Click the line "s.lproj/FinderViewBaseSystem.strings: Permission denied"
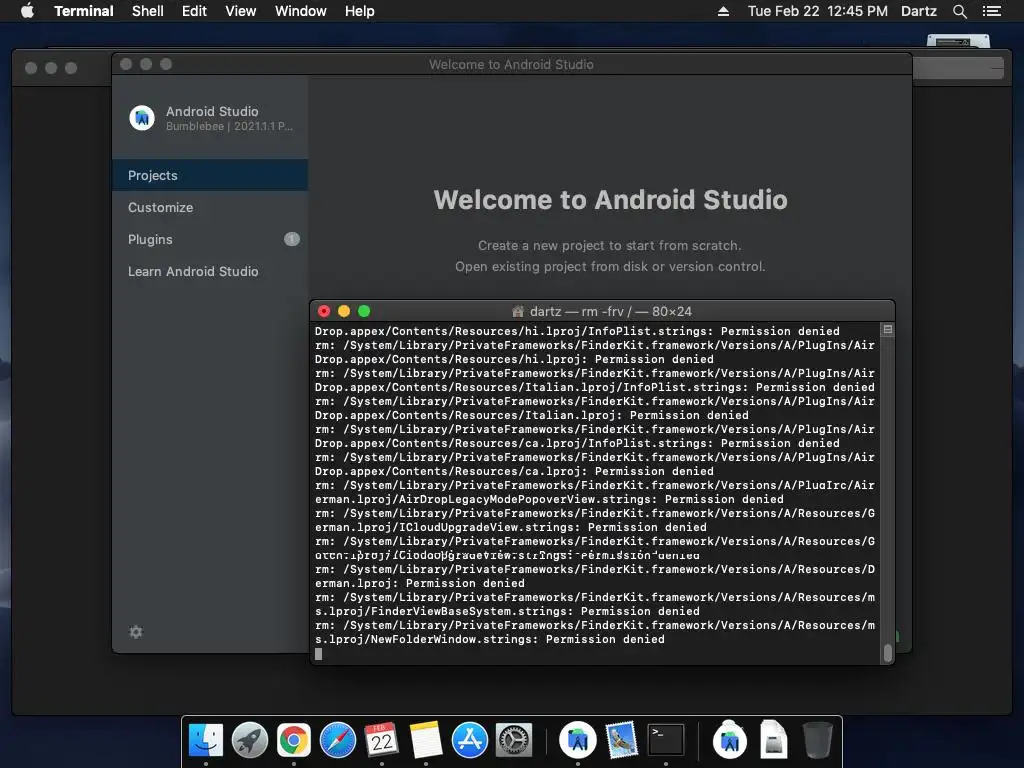 pos(507,611)
